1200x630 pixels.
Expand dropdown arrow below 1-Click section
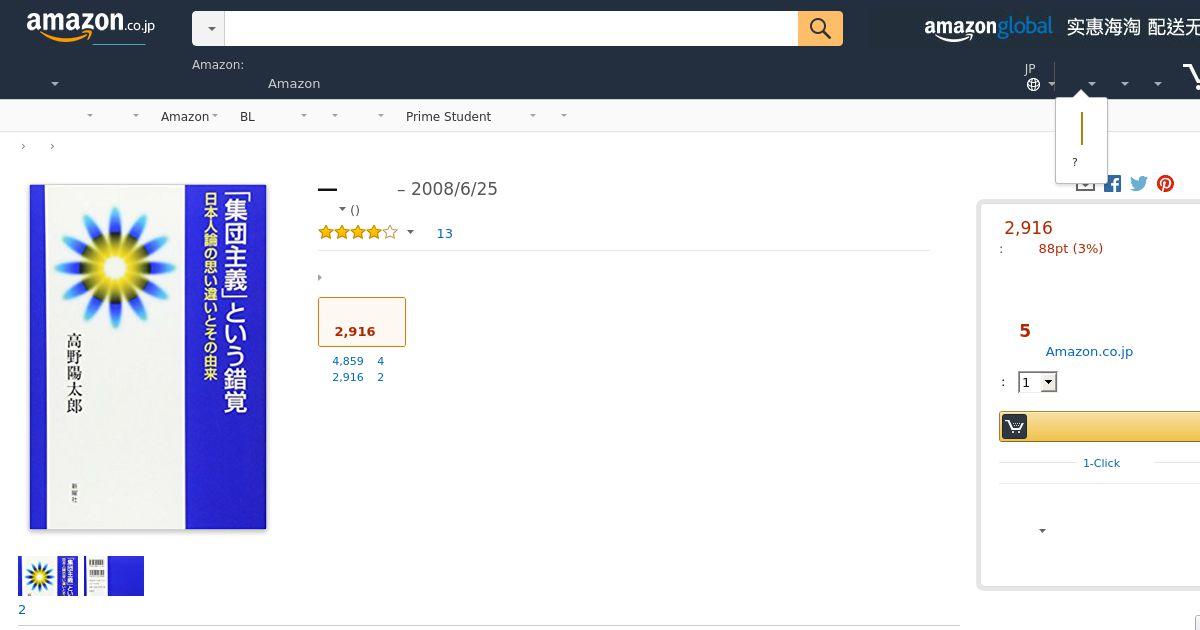coord(1042,531)
